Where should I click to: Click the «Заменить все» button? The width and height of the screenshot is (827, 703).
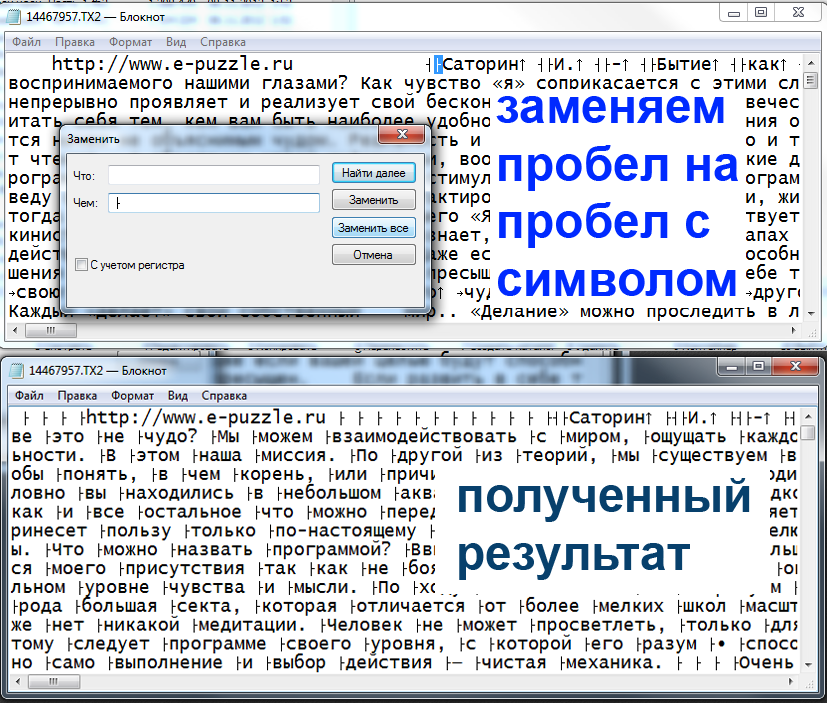(x=372, y=227)
